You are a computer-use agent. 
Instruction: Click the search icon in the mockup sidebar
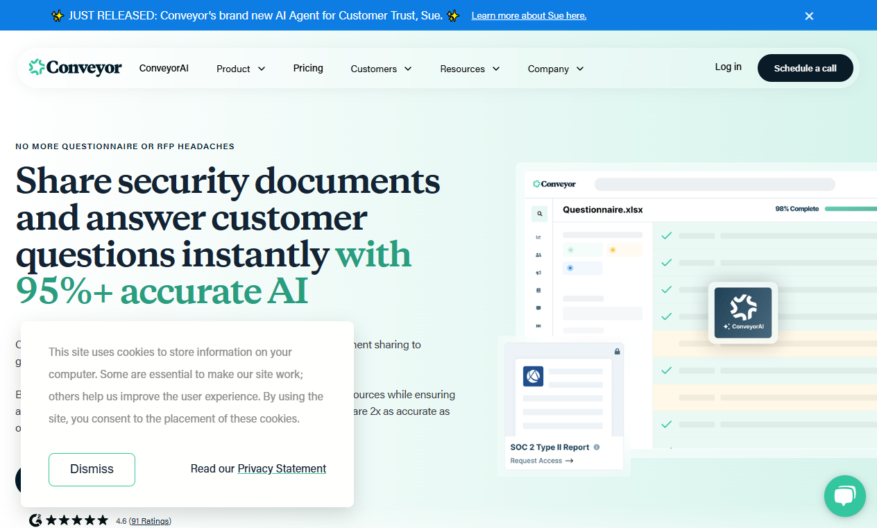[x=539, y=214]
